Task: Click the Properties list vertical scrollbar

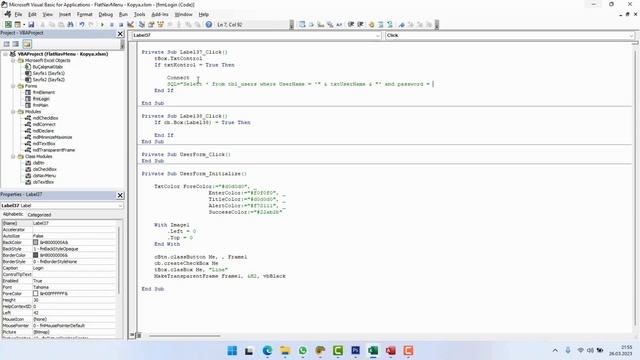Action: point(119,260)
